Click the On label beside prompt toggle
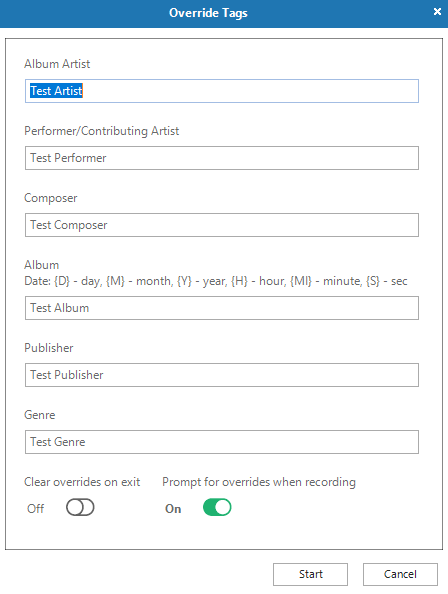The height and width of the screenshot is (594, 448). pos(173,508)
